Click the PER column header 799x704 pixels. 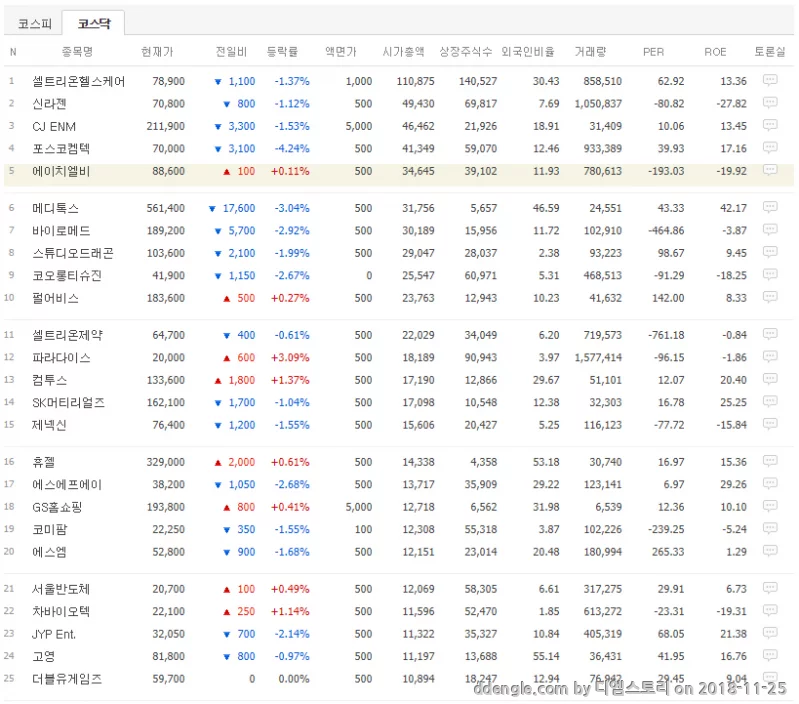tap(653, 51)
